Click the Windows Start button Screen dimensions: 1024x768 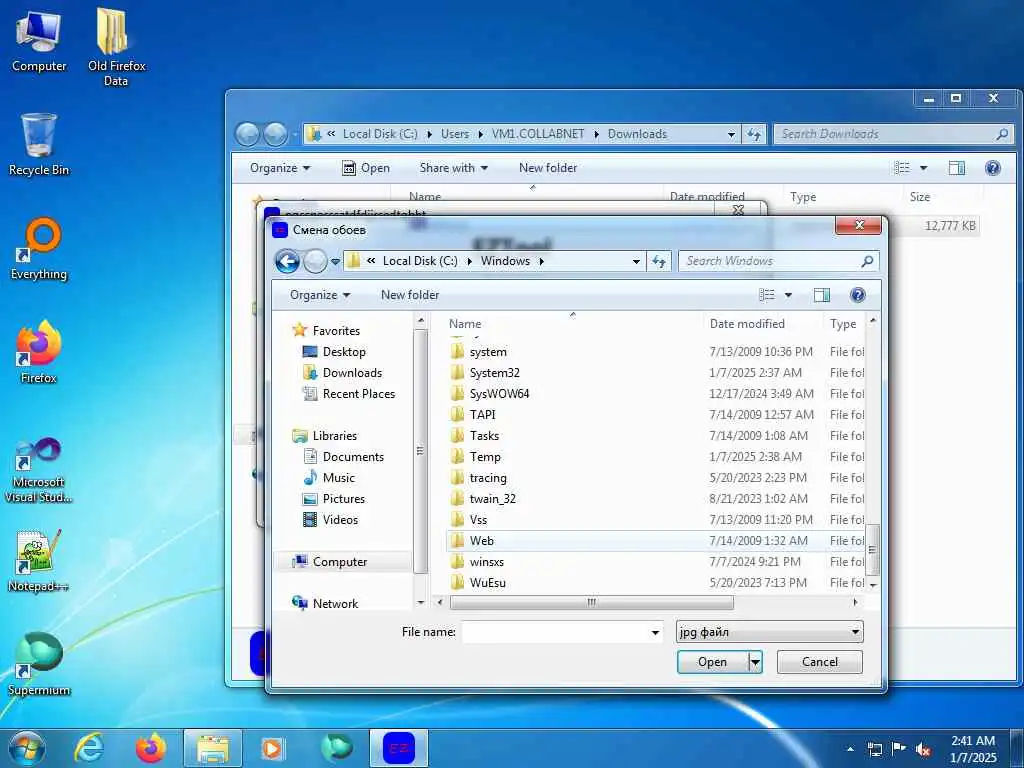click(27, 748)
